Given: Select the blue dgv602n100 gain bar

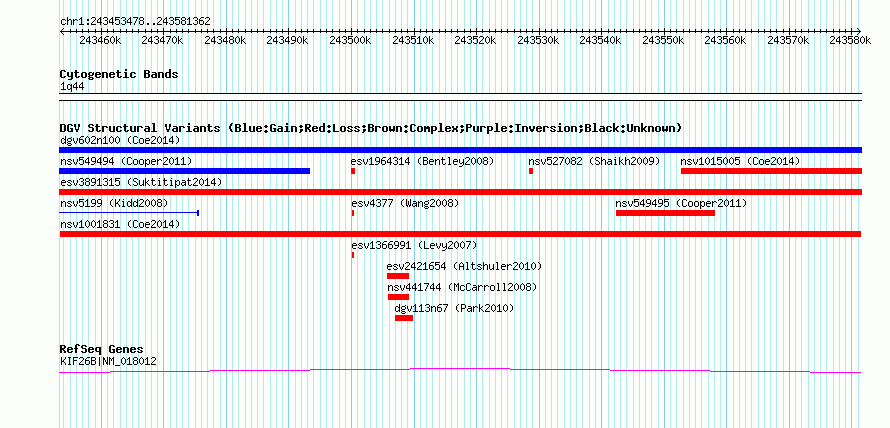Looking at the screenshot, I should click(461, 150).
